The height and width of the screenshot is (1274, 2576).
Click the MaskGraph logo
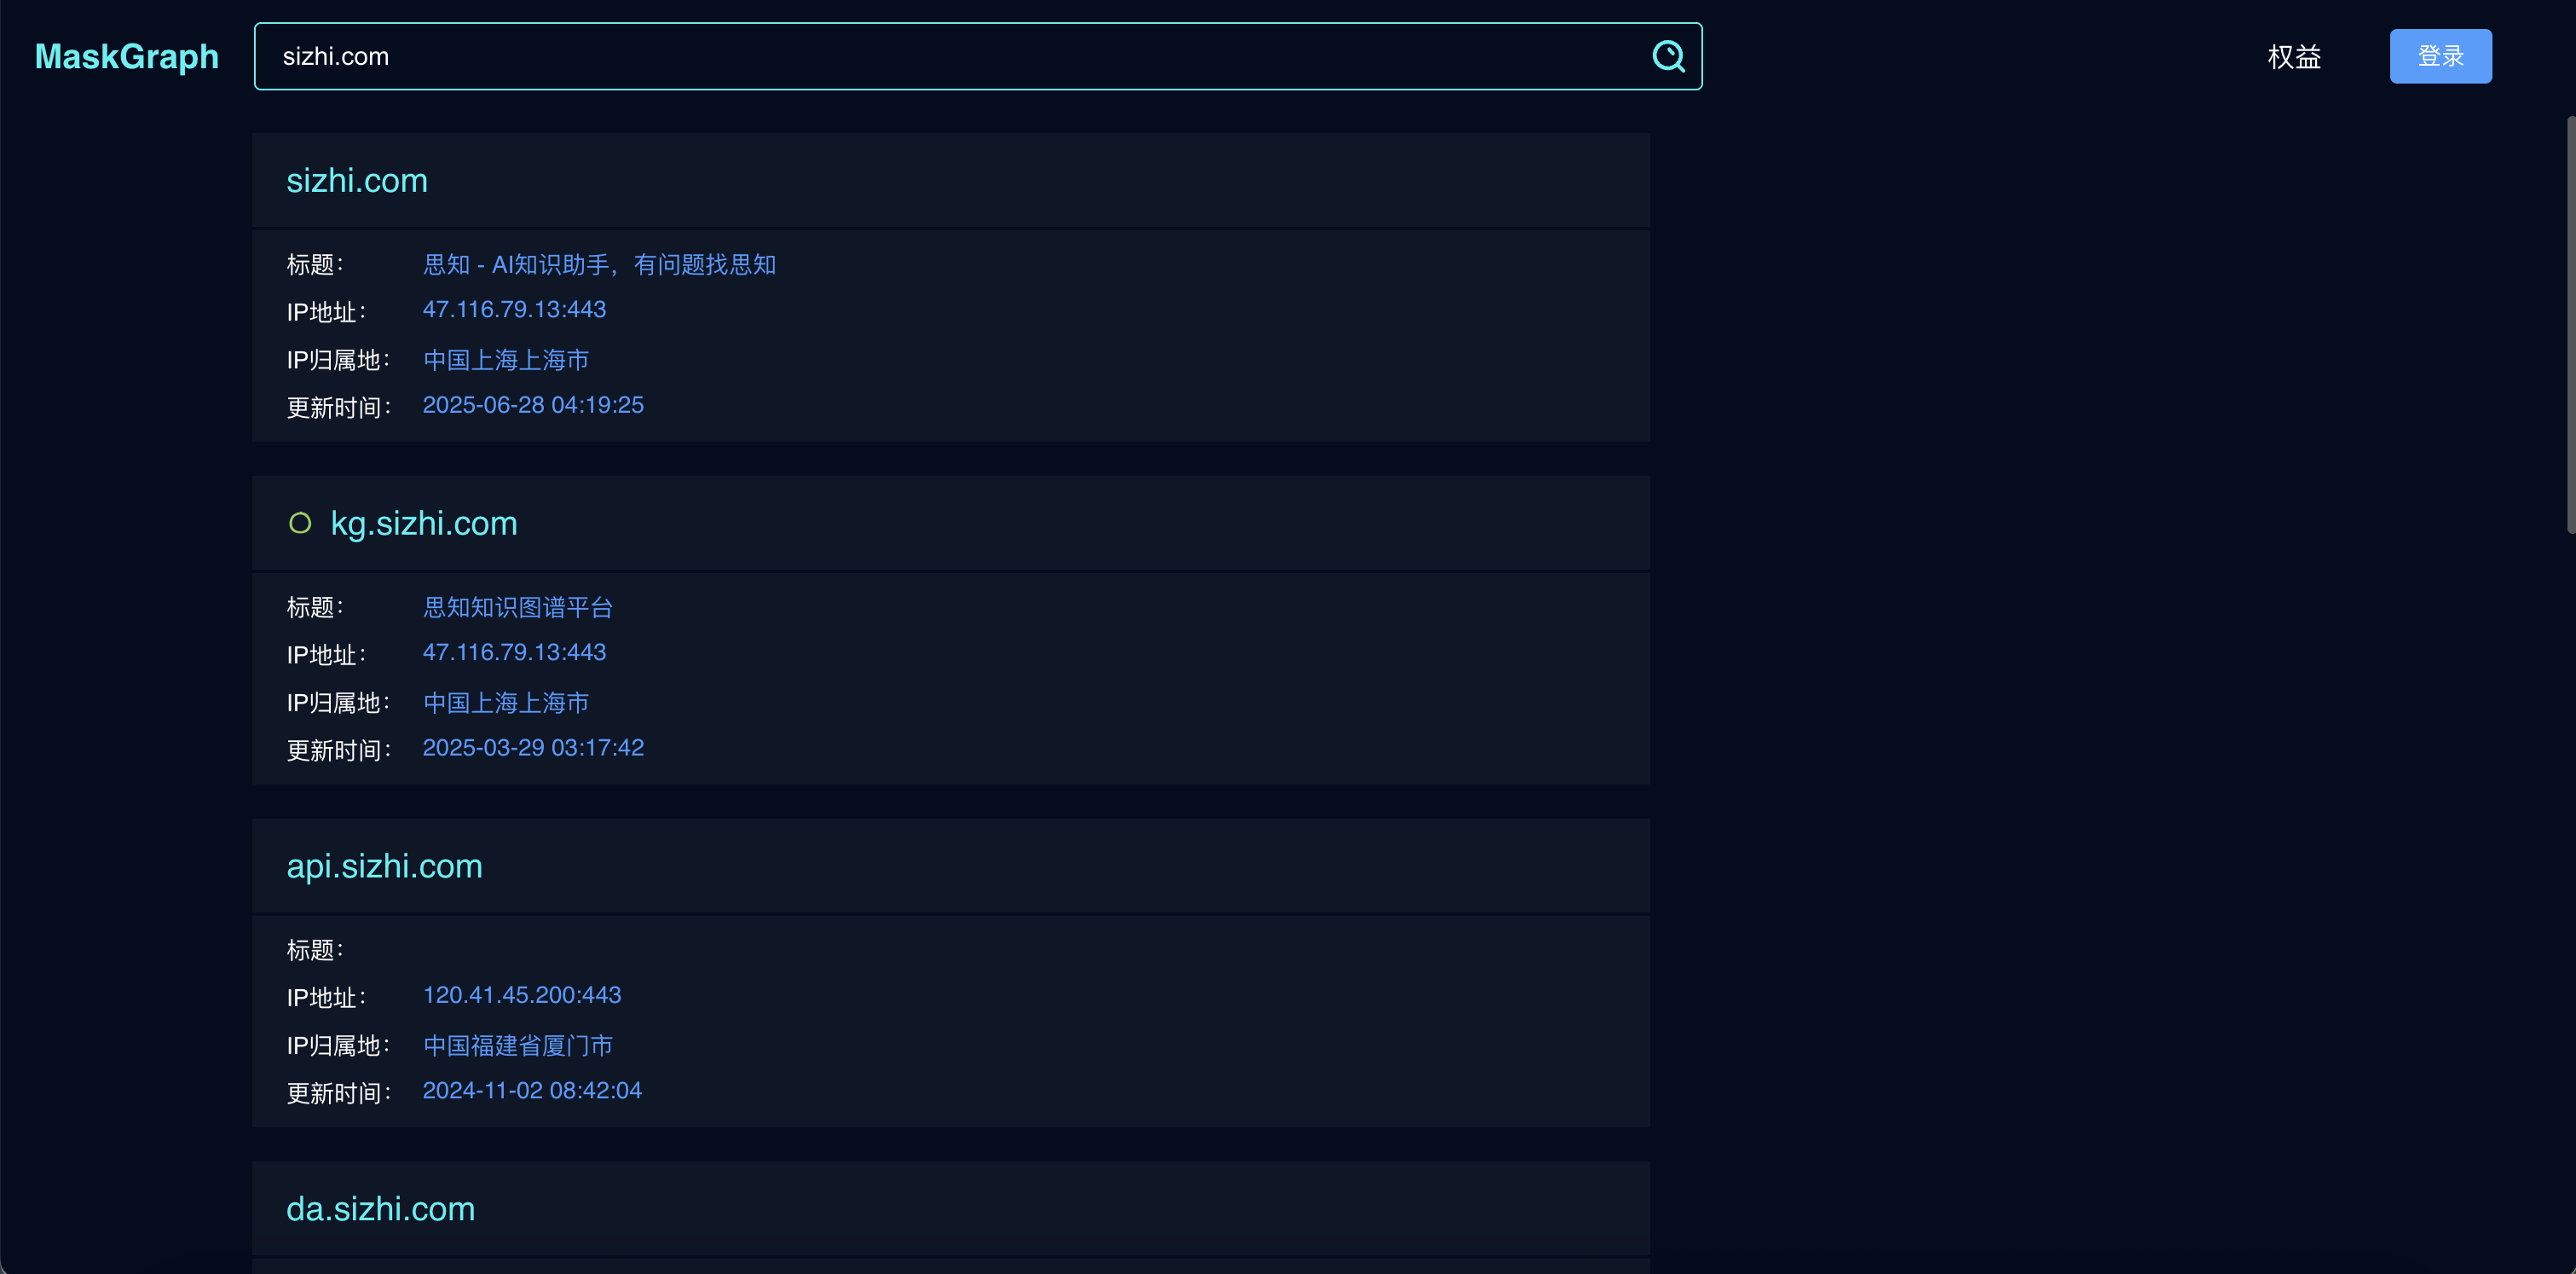click(127, 56)
